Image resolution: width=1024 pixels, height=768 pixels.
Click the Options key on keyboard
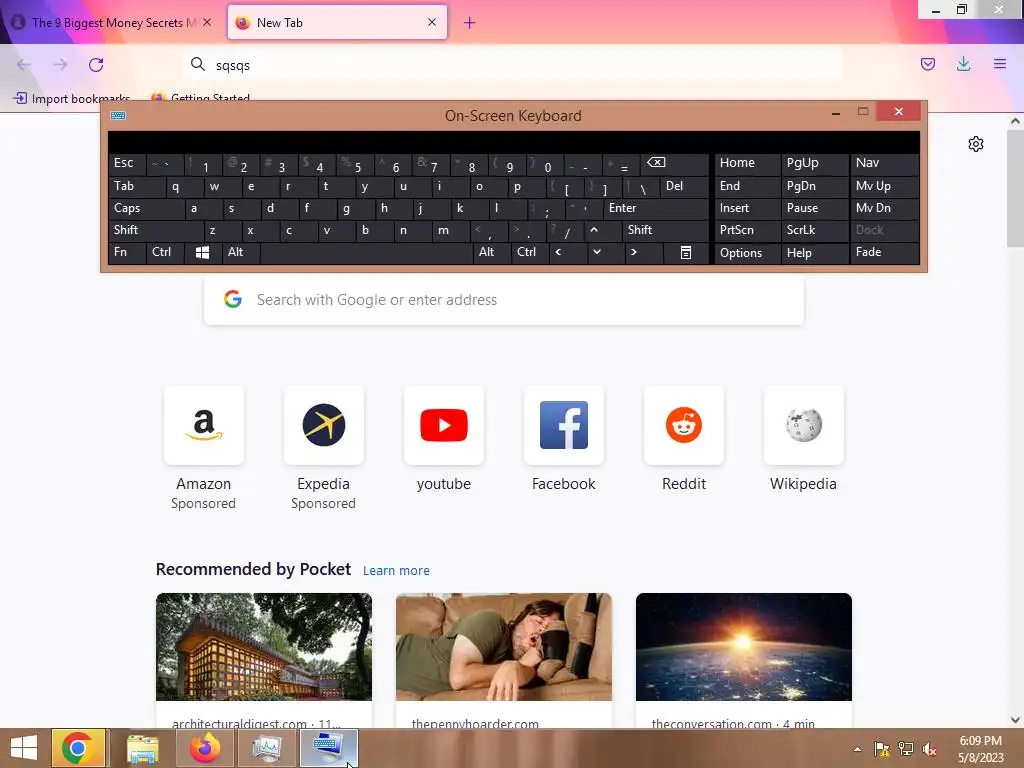point(748,253)
